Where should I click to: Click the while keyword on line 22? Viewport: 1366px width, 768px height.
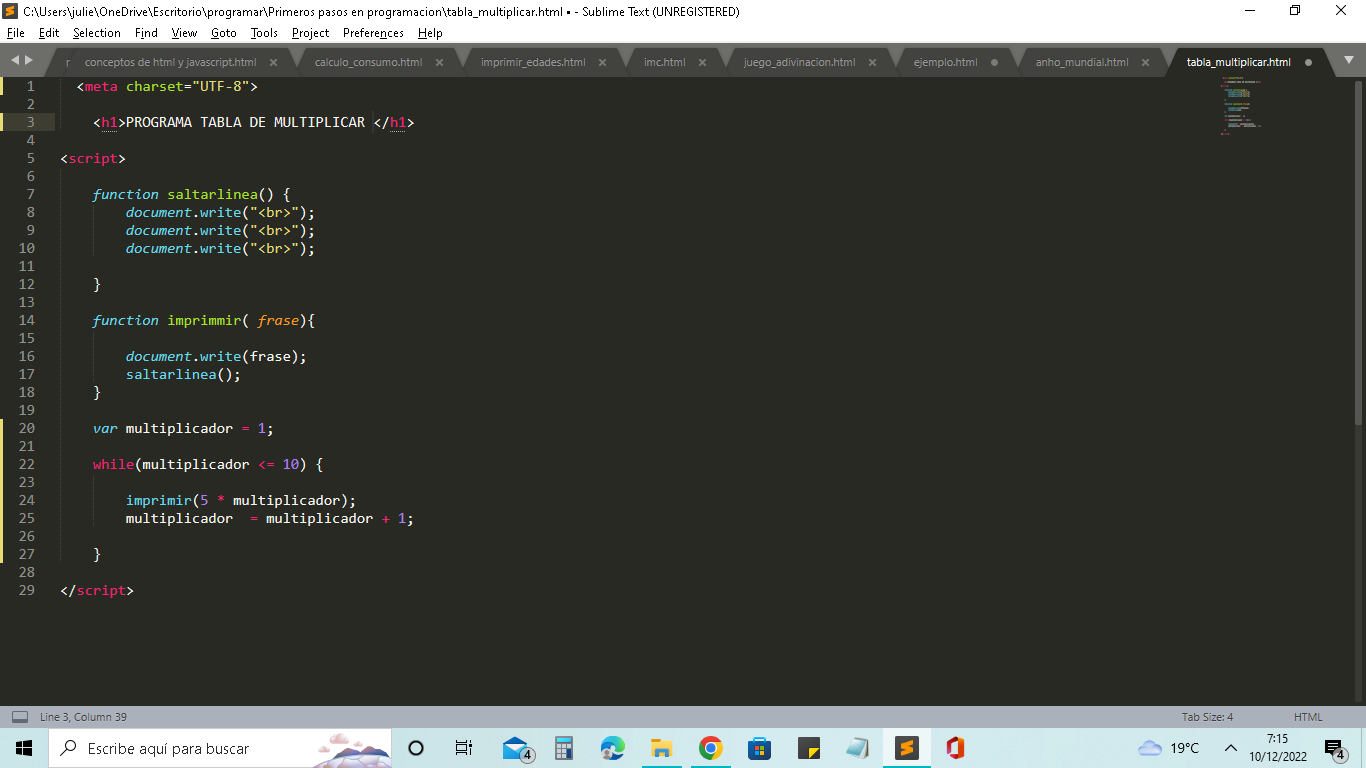coord(113,464)
